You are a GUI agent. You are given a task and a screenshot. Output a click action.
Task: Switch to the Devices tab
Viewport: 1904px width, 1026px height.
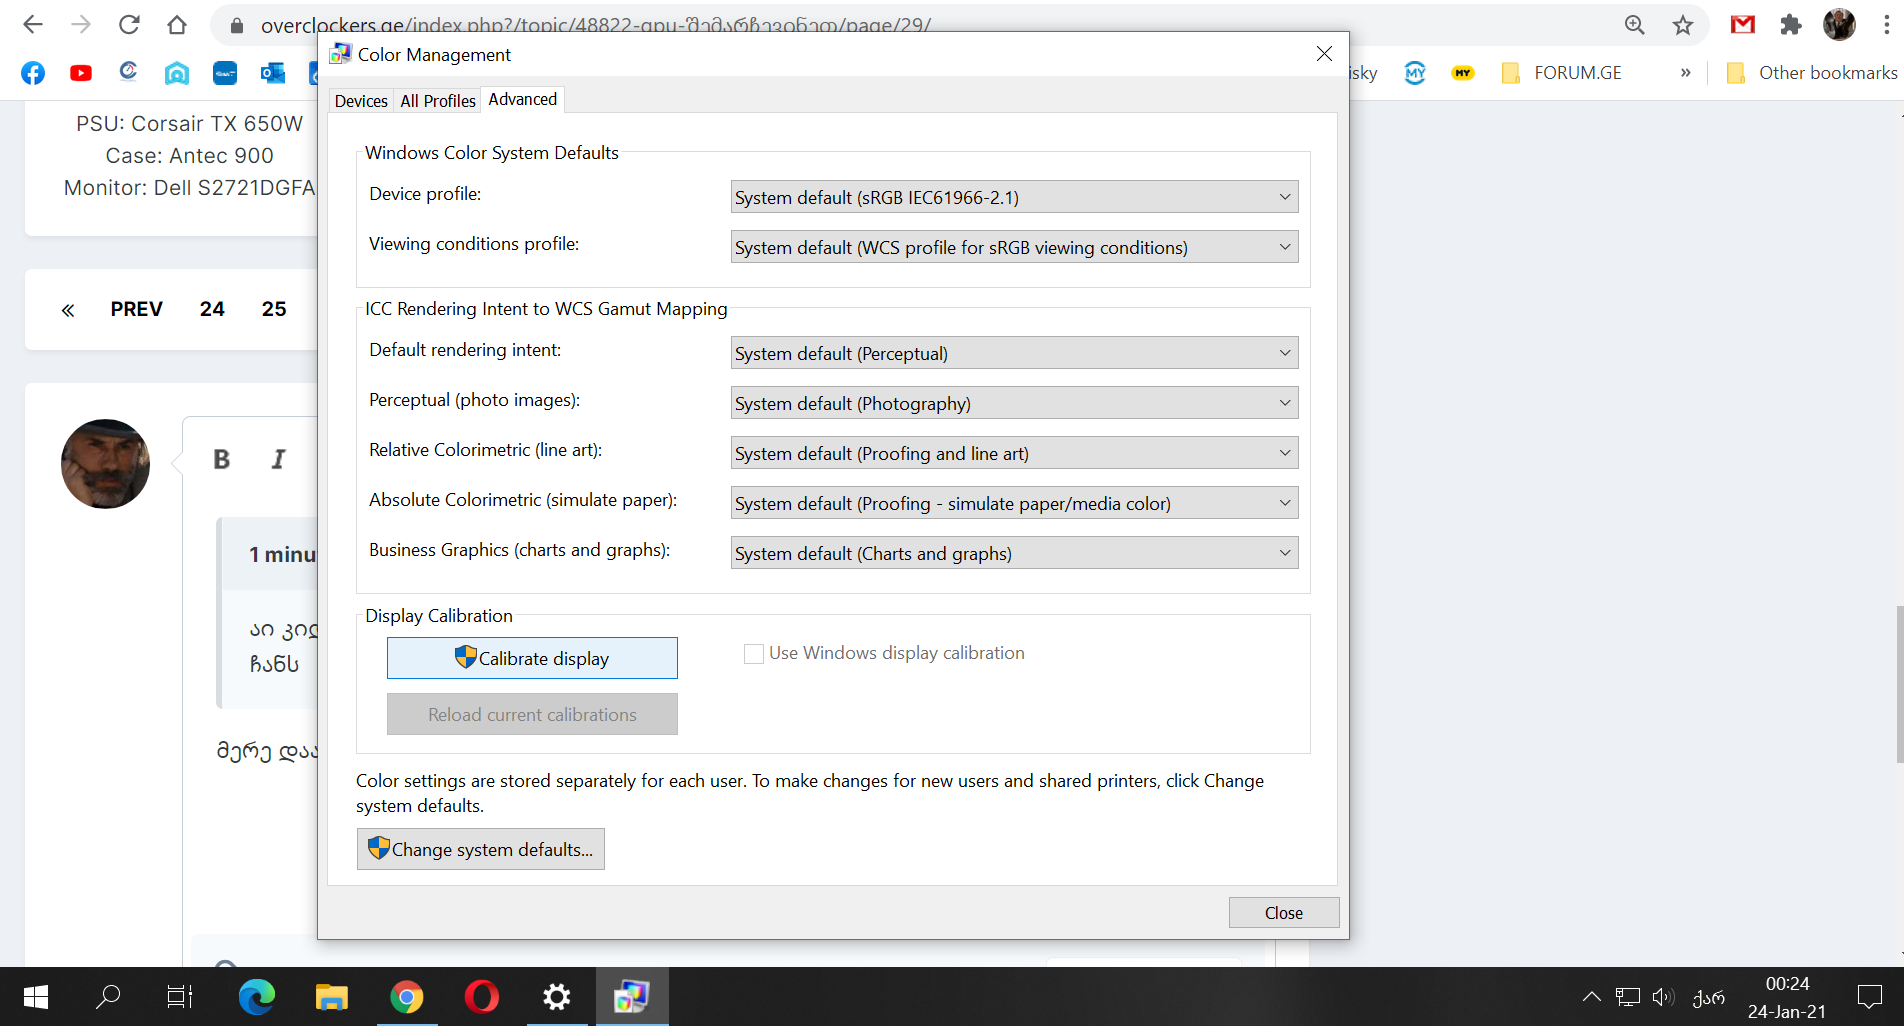(361, 101)
